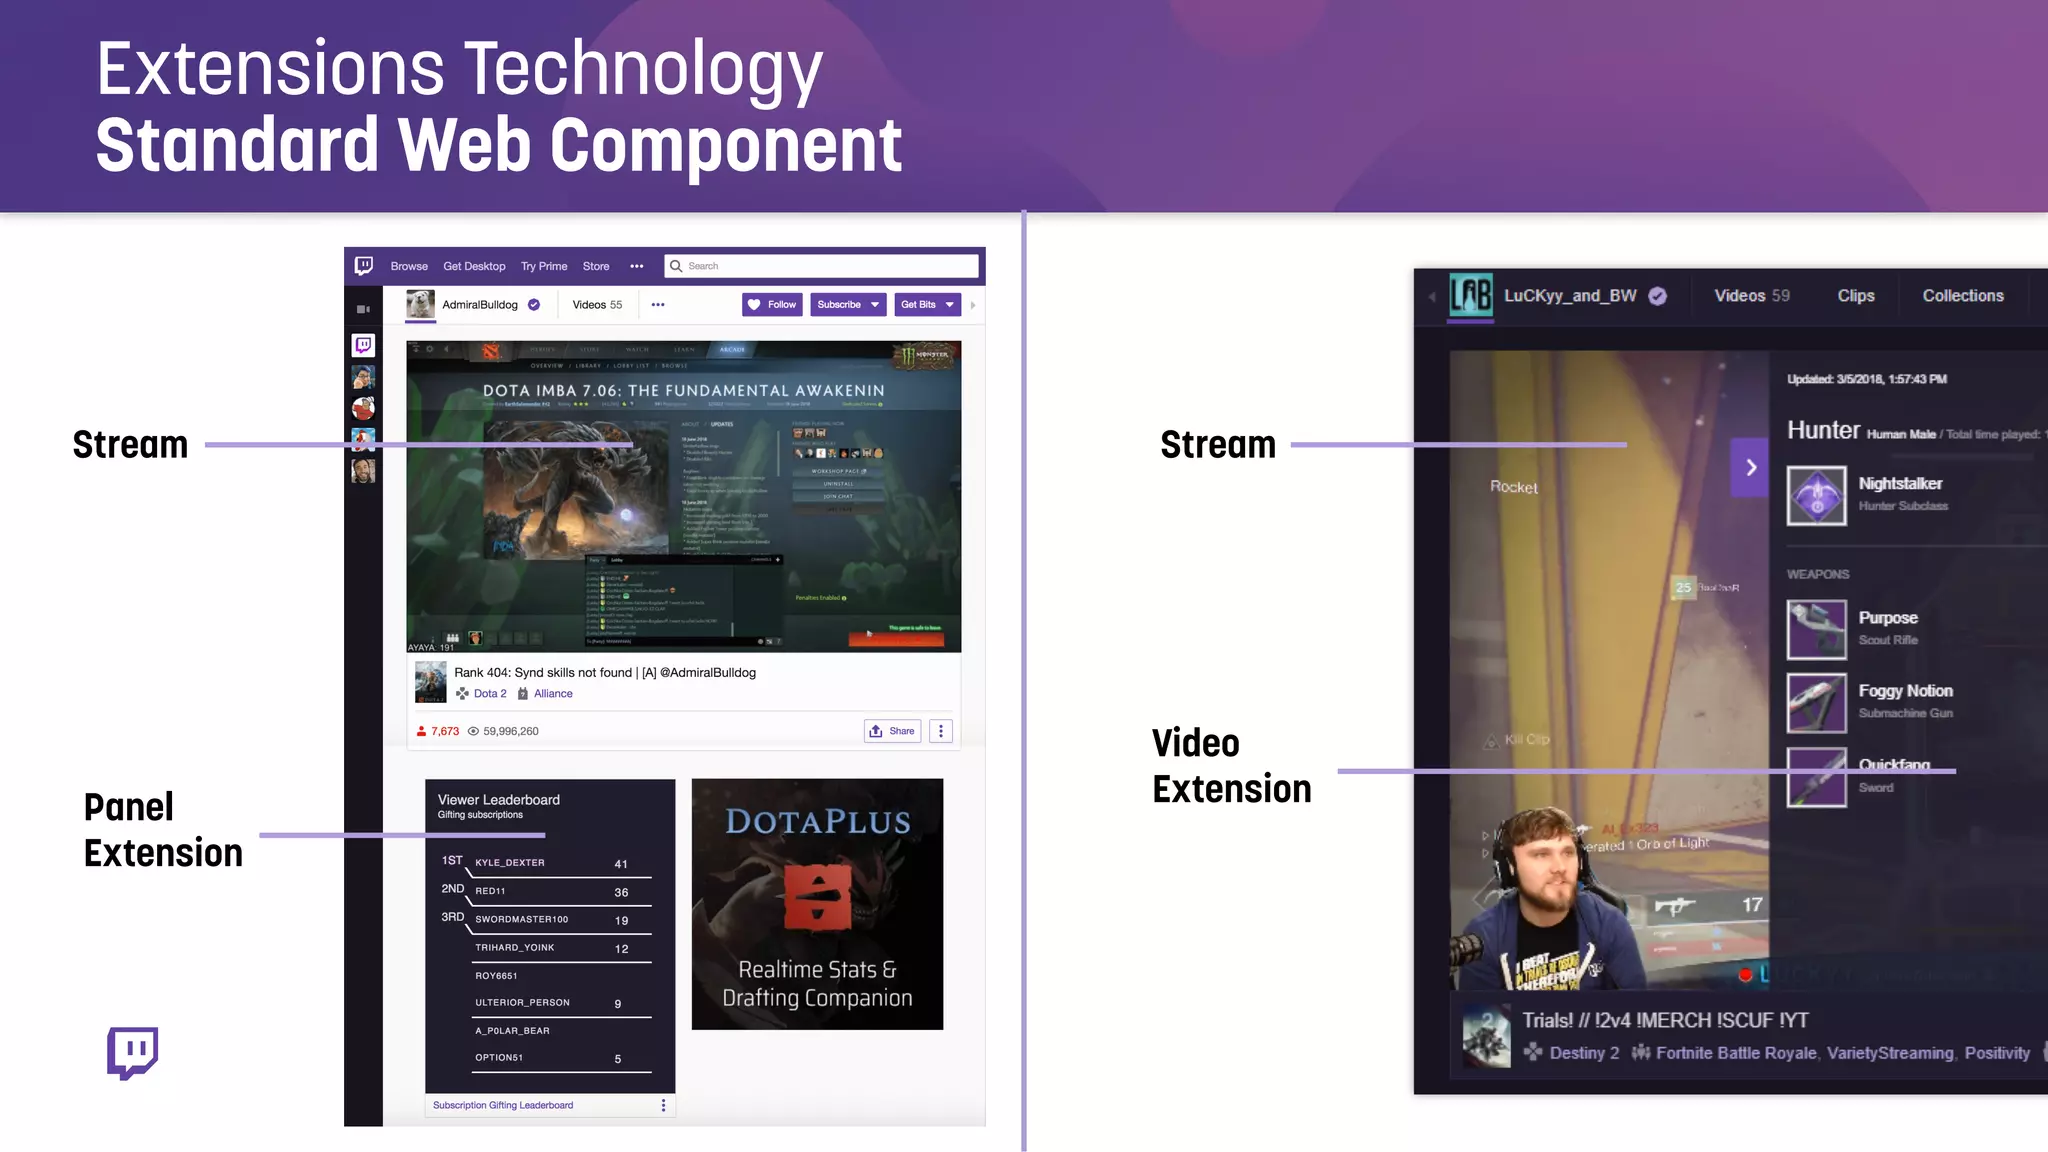The width and height of the screenshot is (2048, 1152).
Task: Open the VarietyStreaming community link
Action: [x=1890, y=1053]
